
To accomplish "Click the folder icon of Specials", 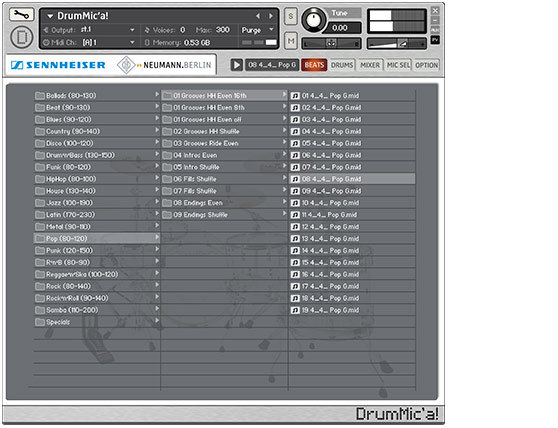I will pyautogui.click(x=40, y=322).
